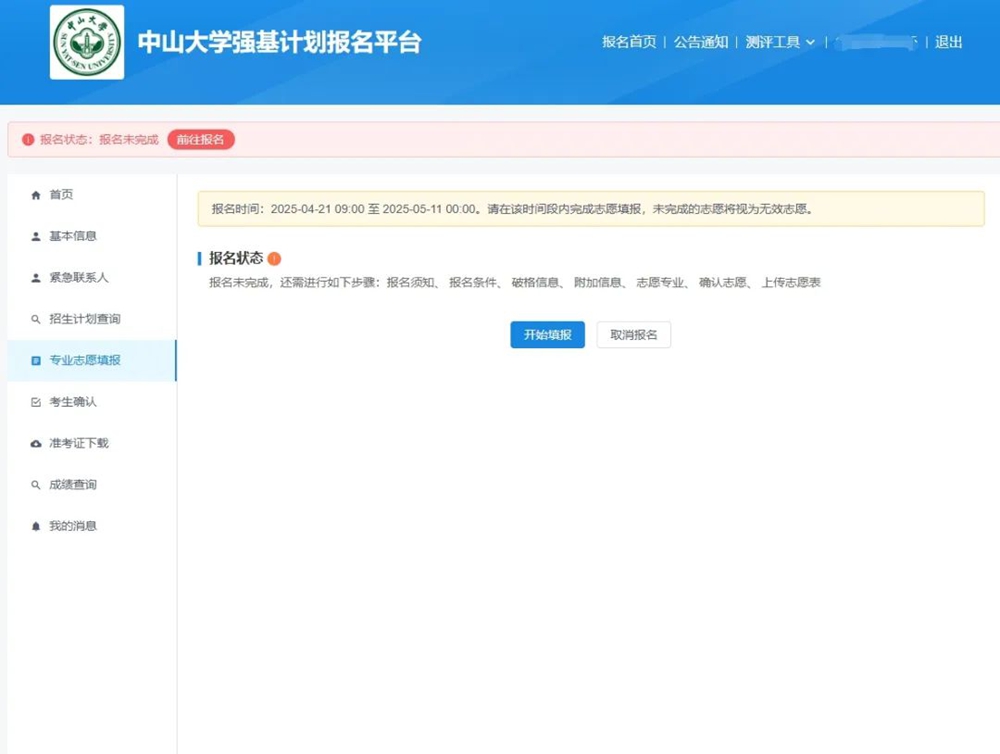The height and width of the screenshot is (754, 1000).
Task: Click the home icon beside 首页
Action: coord(36,195)
